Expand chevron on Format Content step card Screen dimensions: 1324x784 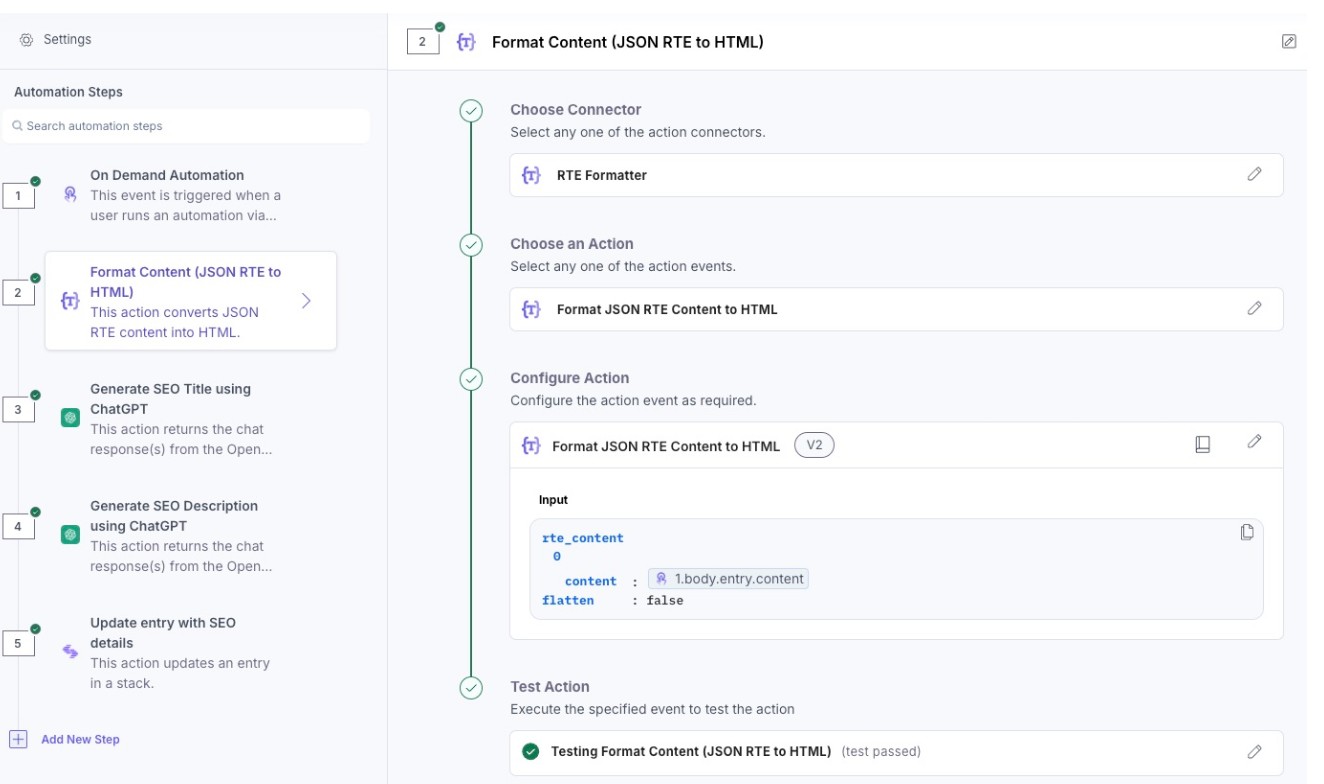(x=306, y=301)
